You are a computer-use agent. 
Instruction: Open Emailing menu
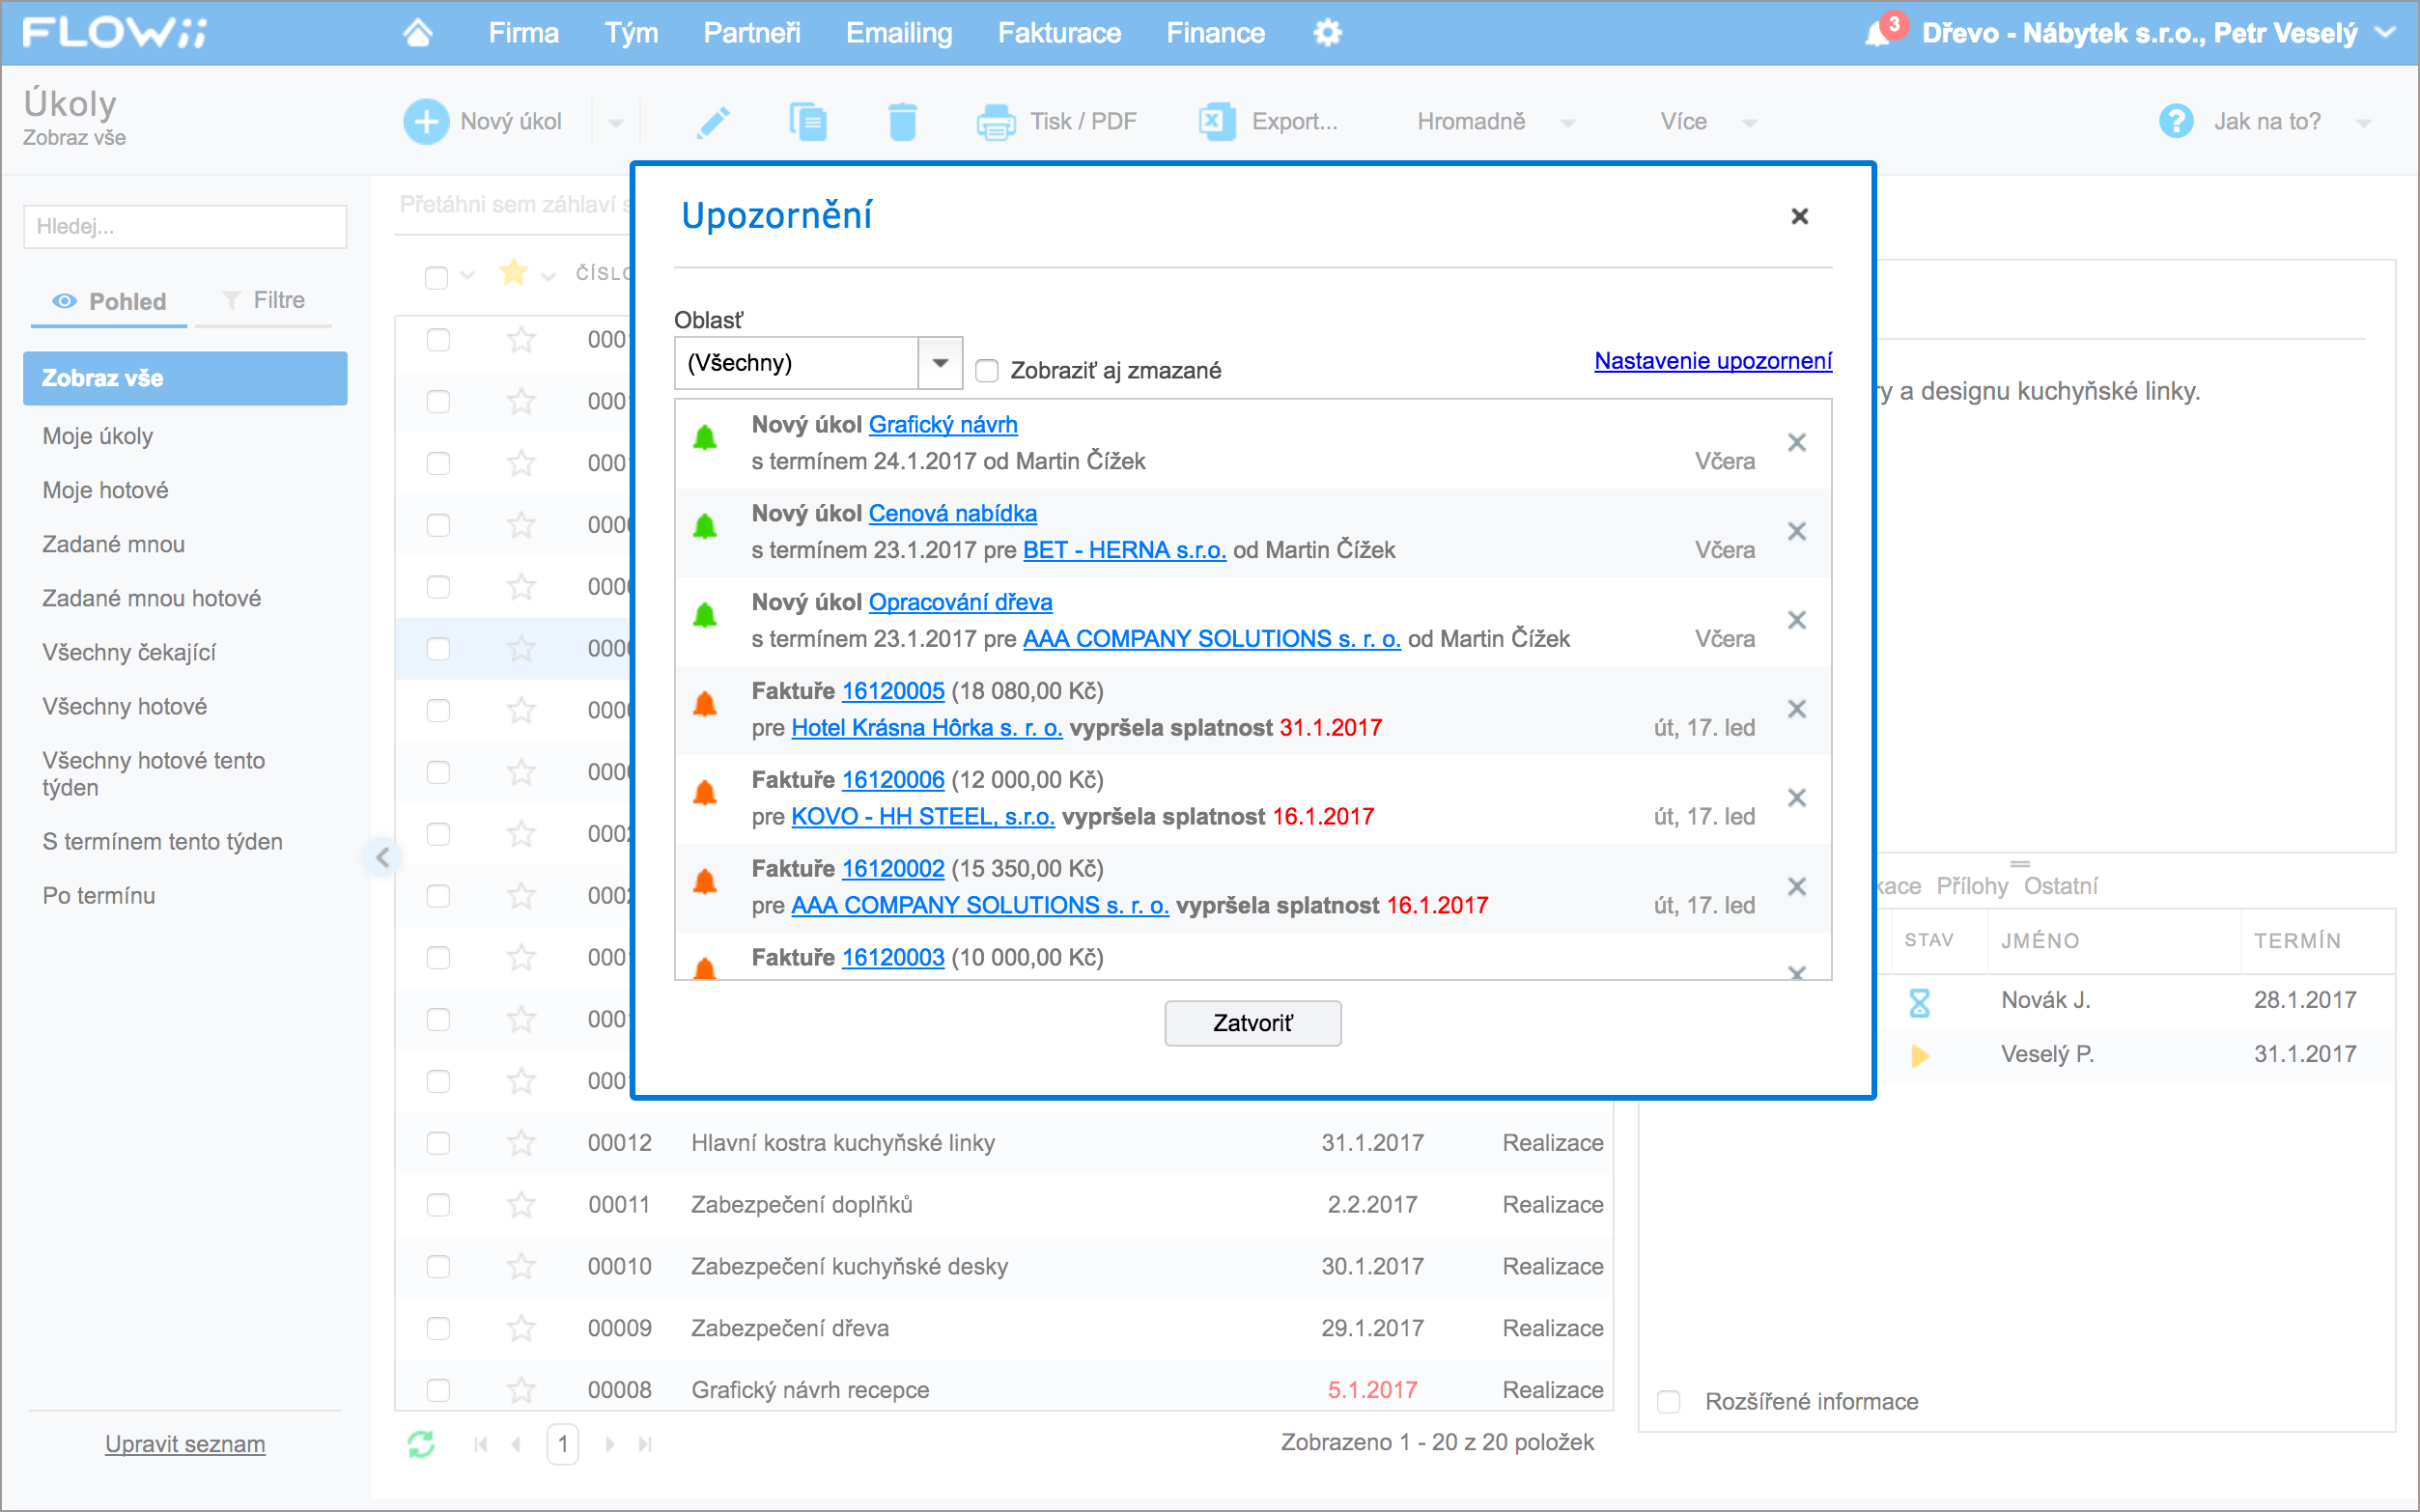click(x=899, y=33)
